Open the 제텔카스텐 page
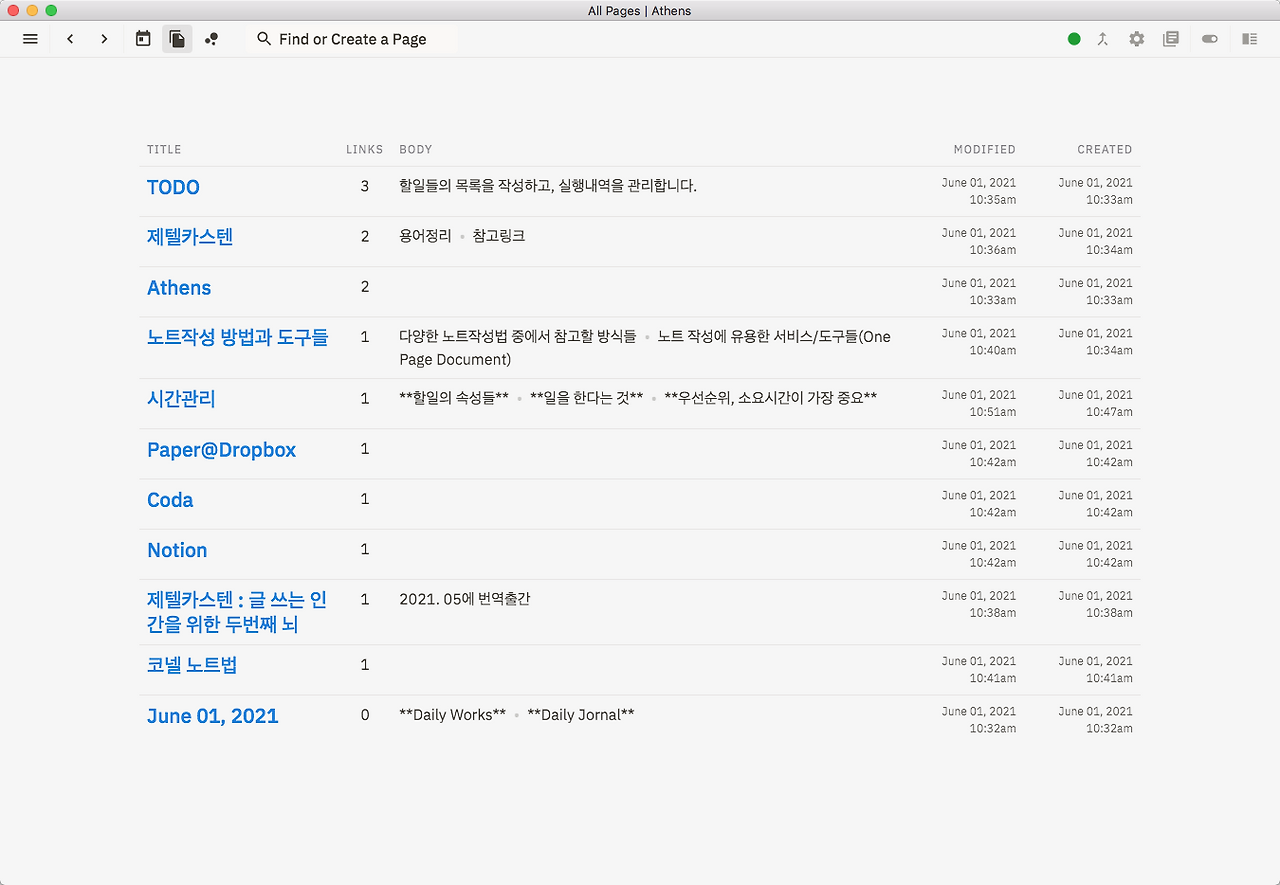This screenshot has height=885, width=1280. tap(190, 237)
